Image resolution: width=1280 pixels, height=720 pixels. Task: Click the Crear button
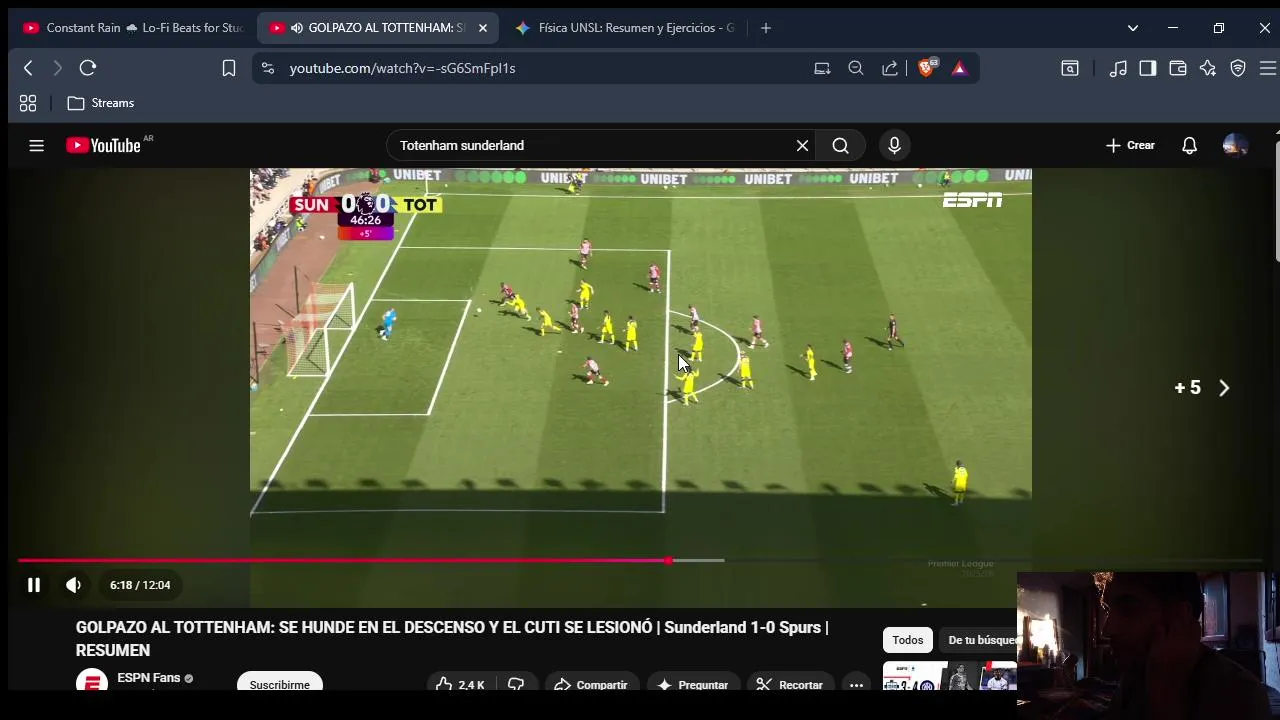pyautogui.click(x=1130, y=145)
